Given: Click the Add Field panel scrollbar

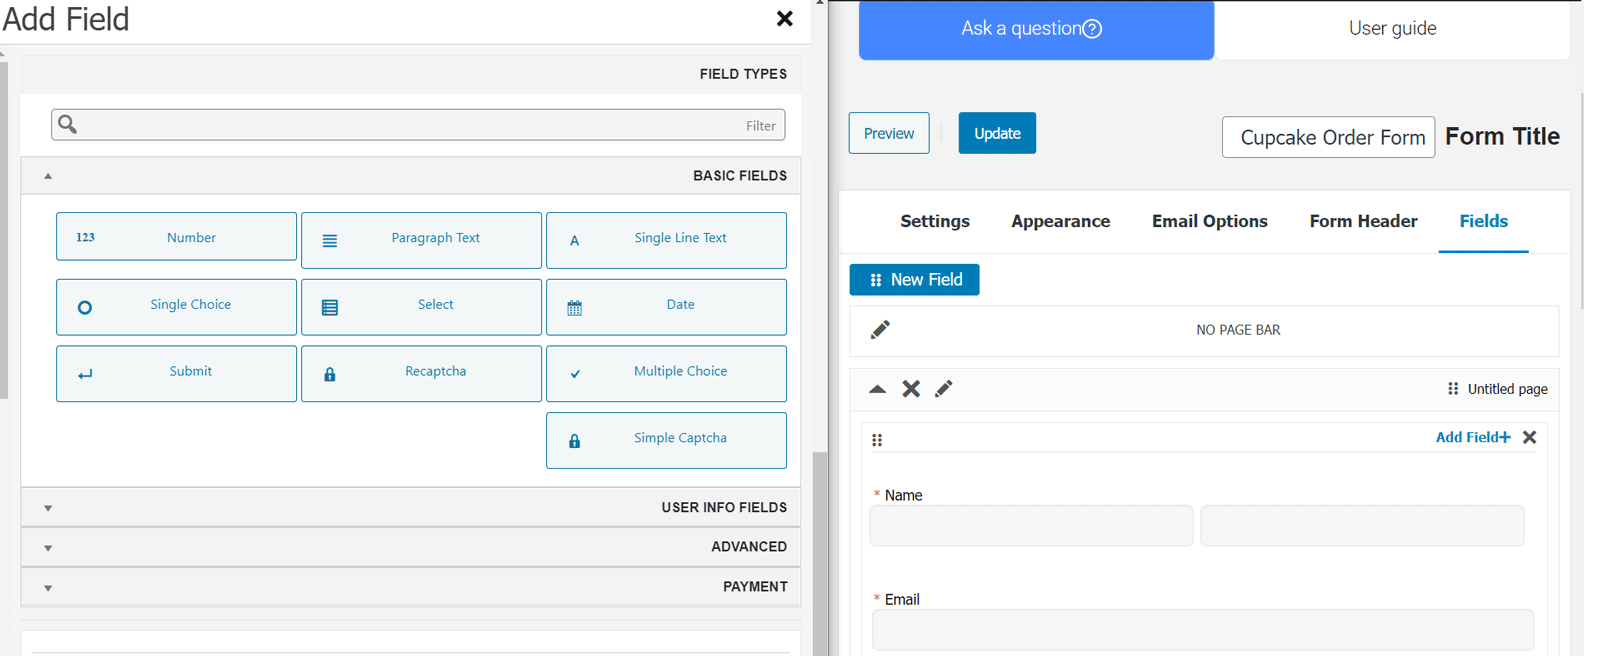Looking at the screenshot, I should pyautogui.click(x=820, y=553).
